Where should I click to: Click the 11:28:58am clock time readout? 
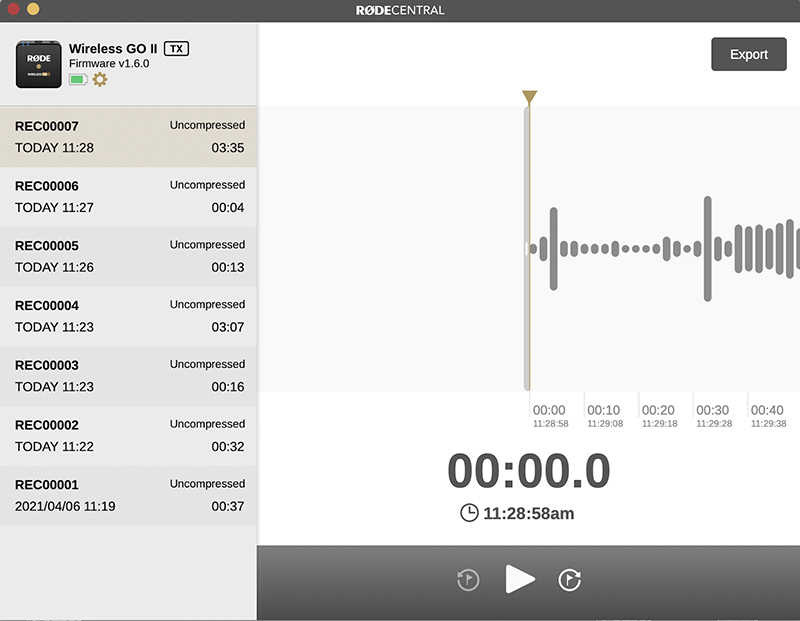click(x=529, y=513)
